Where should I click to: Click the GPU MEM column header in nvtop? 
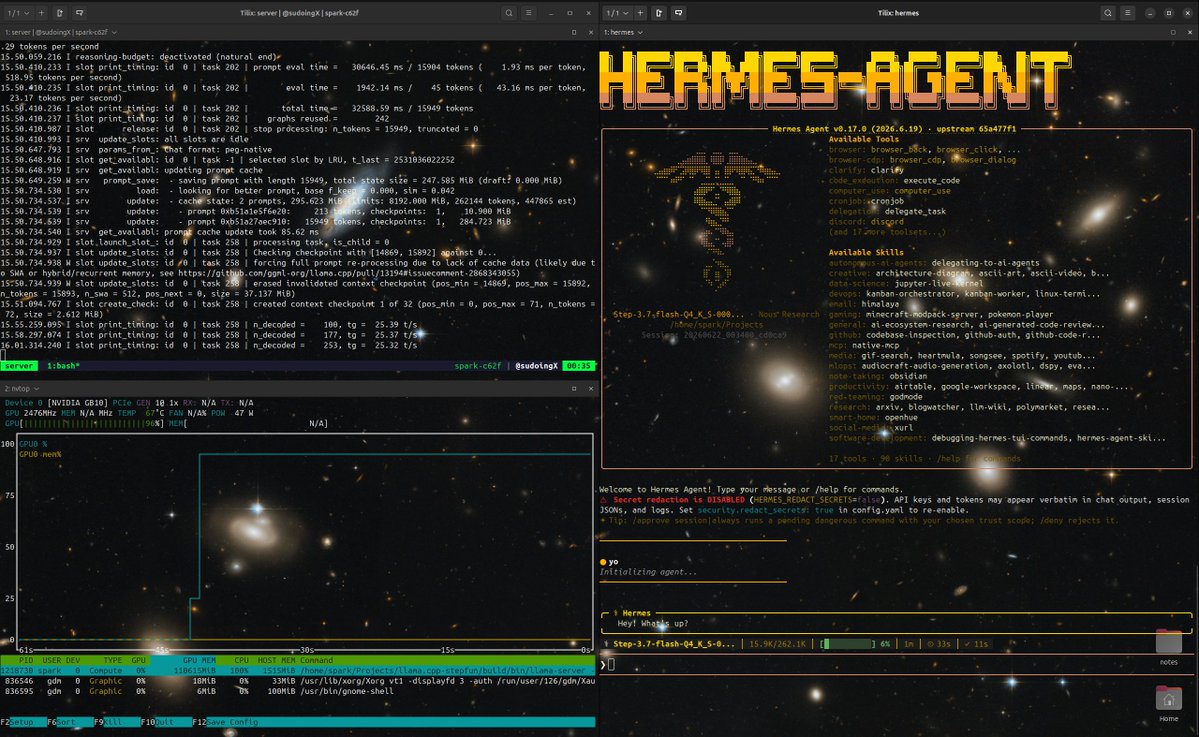pyautogui.click(x=199, y=660)
